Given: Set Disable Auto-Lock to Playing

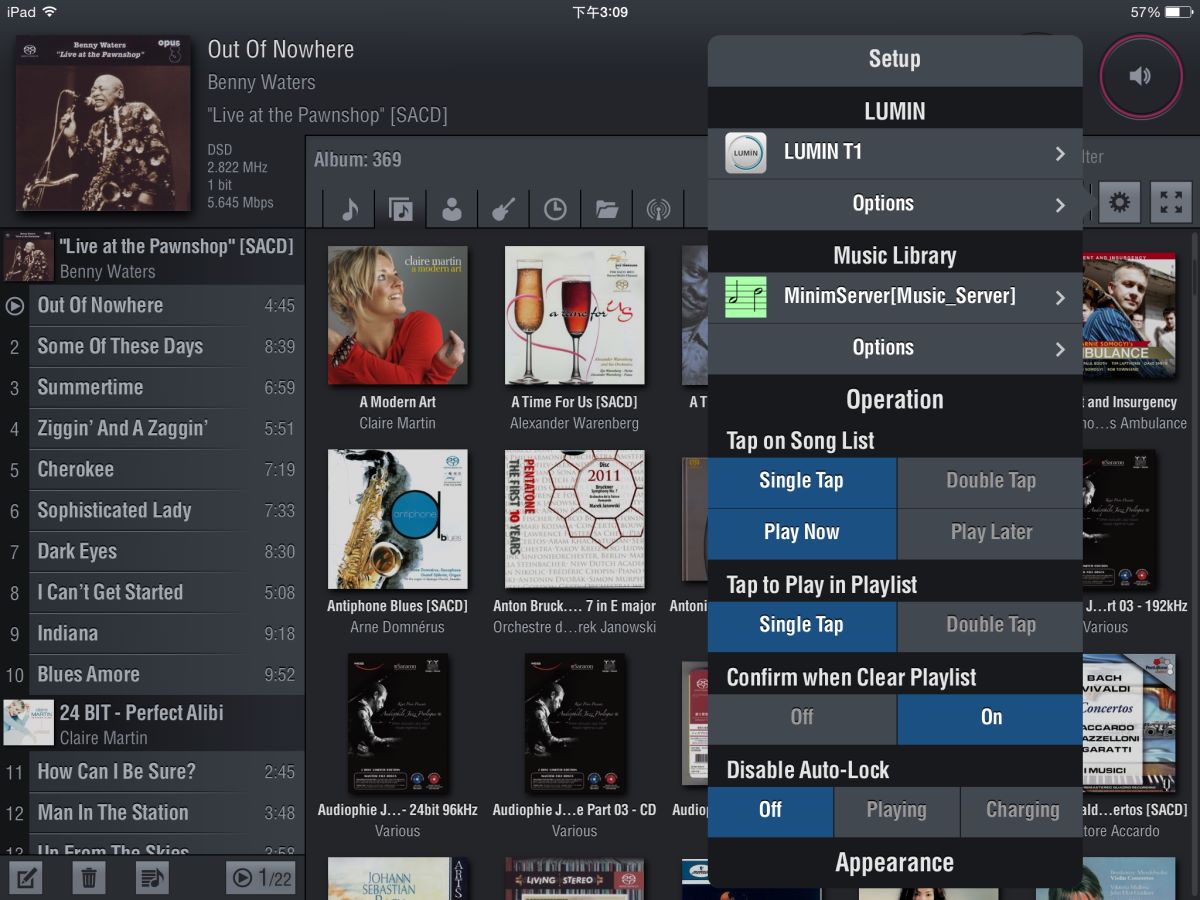Looking at the screenshot, I should click(896, 811).
